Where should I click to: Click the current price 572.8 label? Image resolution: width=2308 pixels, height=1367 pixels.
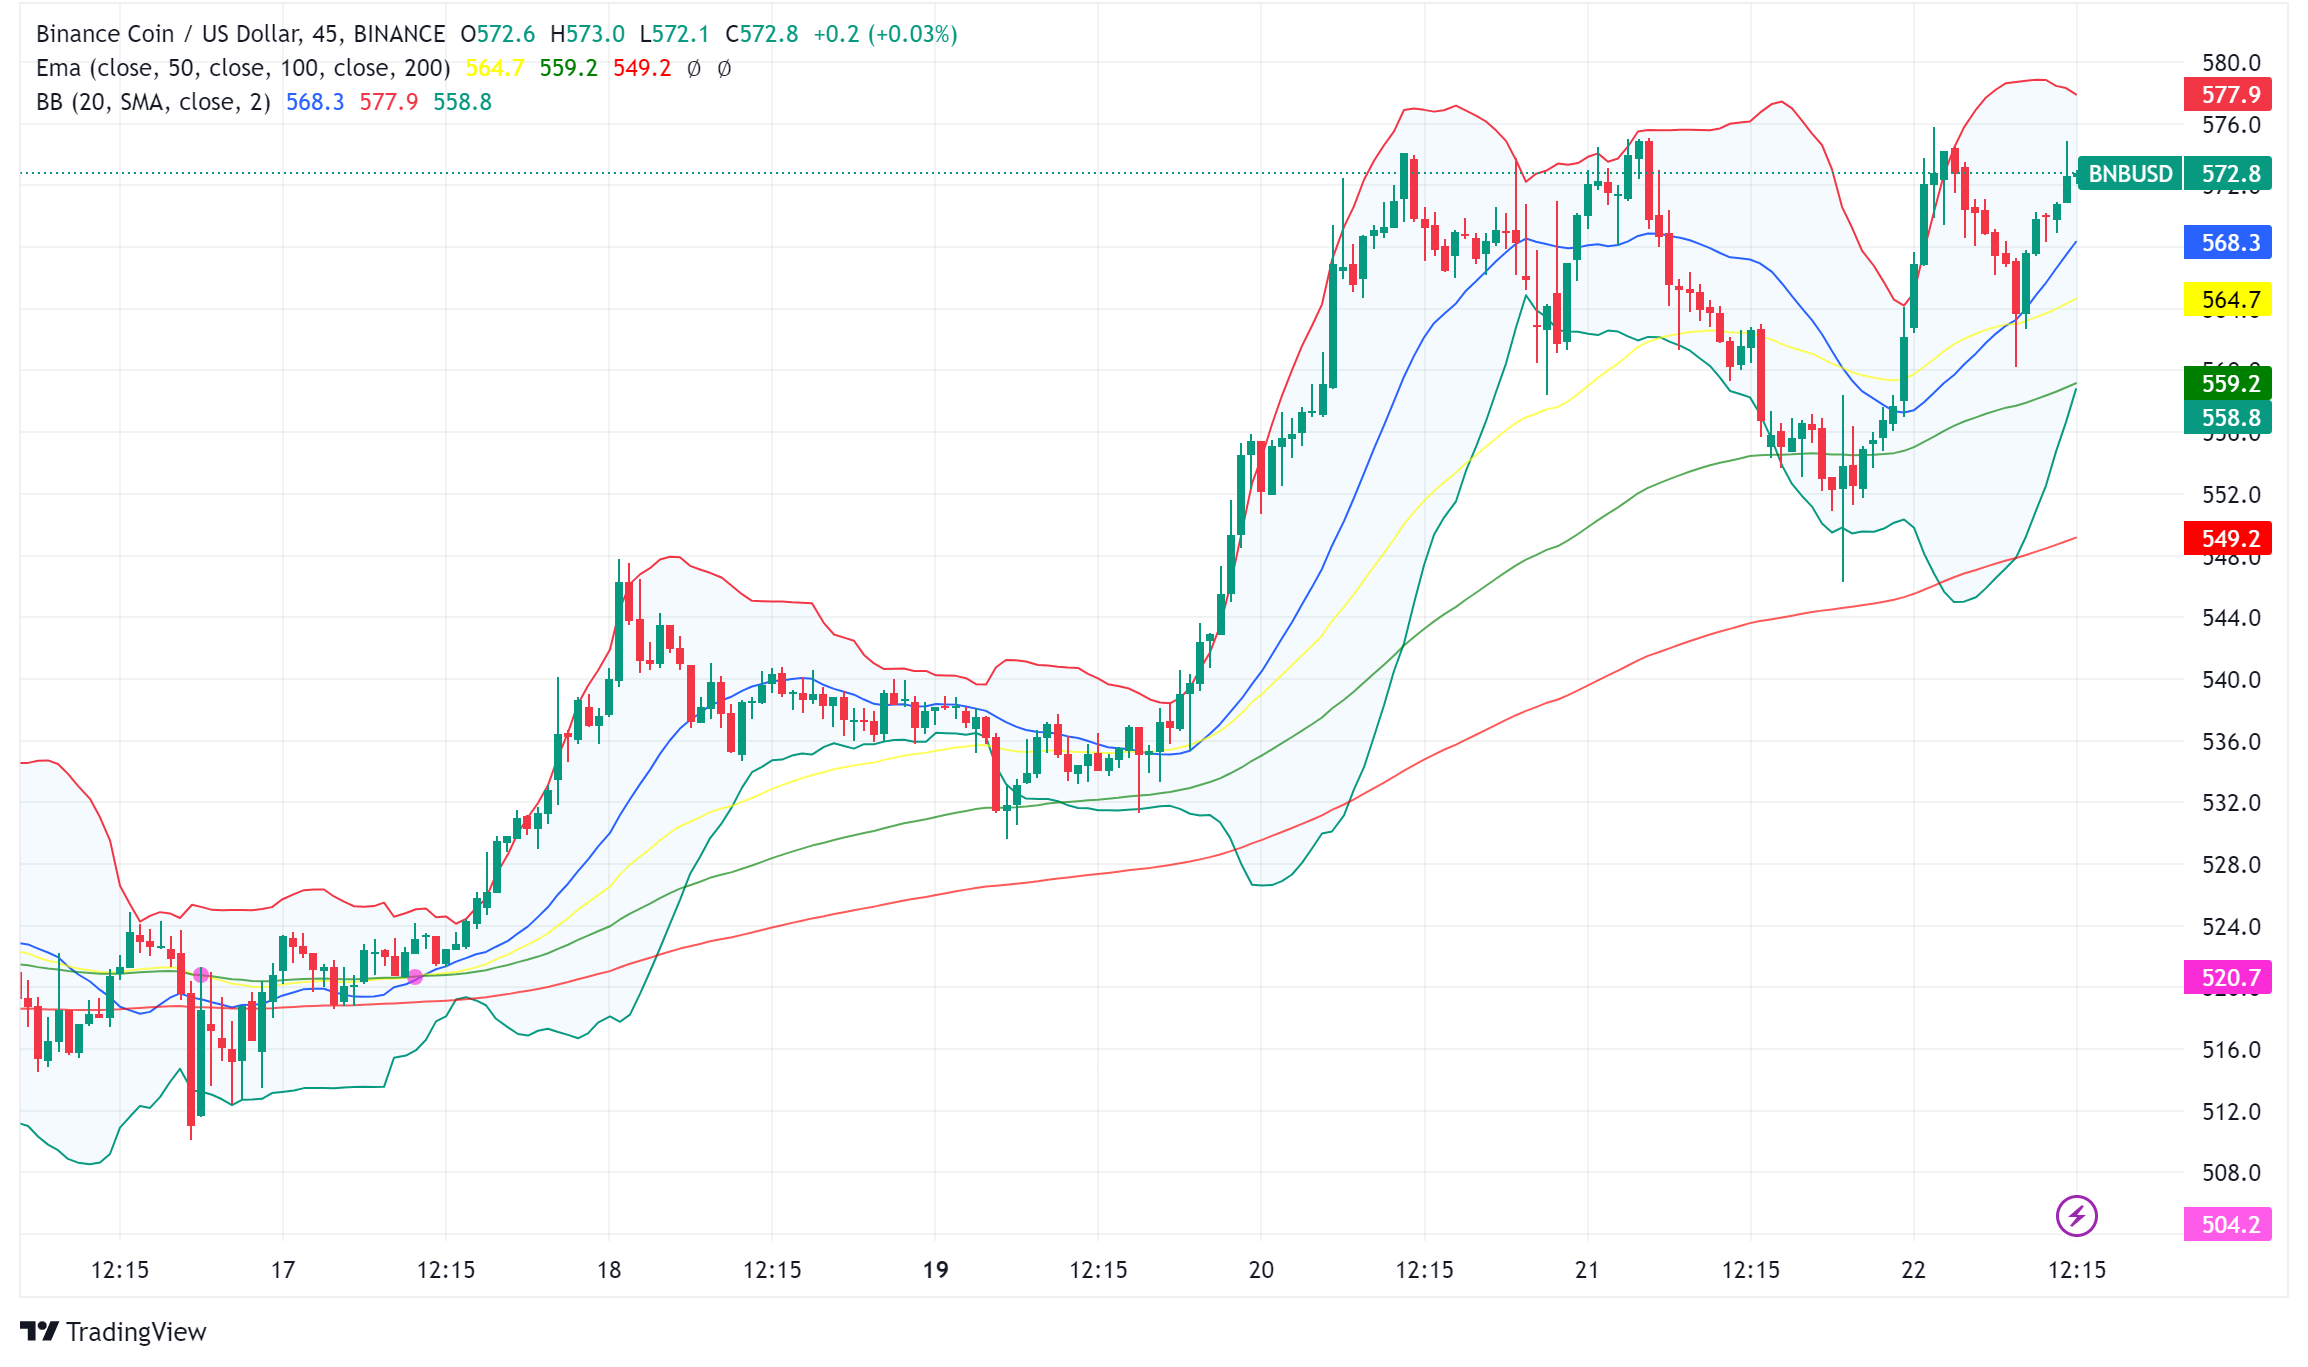tap(2229, 174)
